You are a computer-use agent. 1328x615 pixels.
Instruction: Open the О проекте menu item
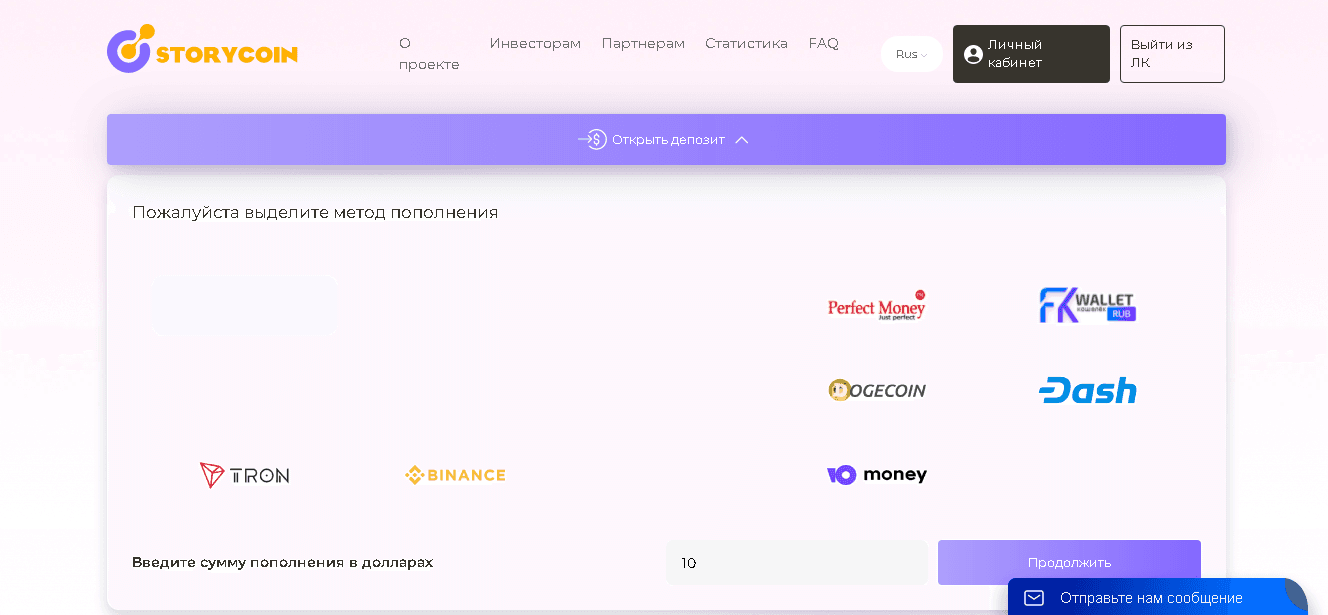(429, 54)
